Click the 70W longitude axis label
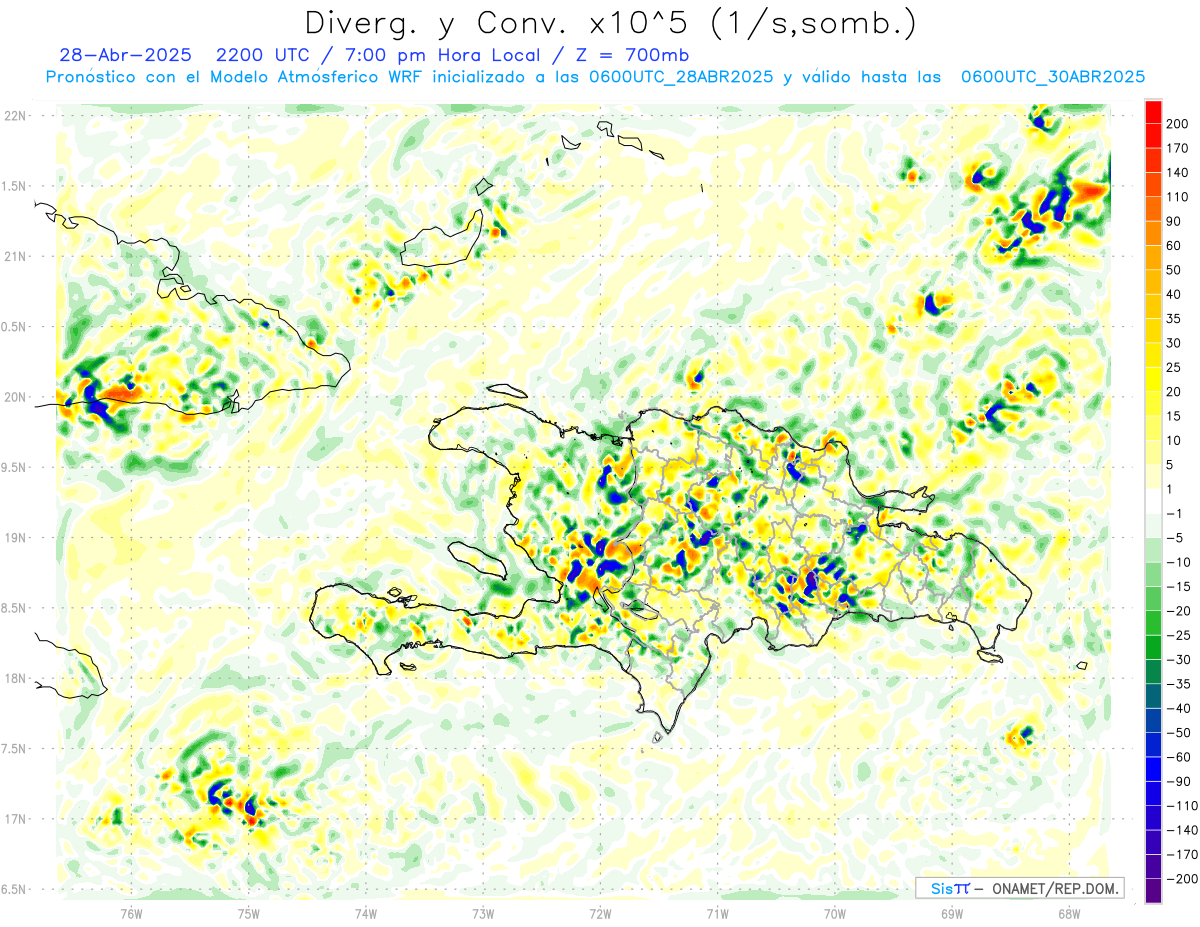Viewport: 1200px width, 927px height. coord(835,912)
